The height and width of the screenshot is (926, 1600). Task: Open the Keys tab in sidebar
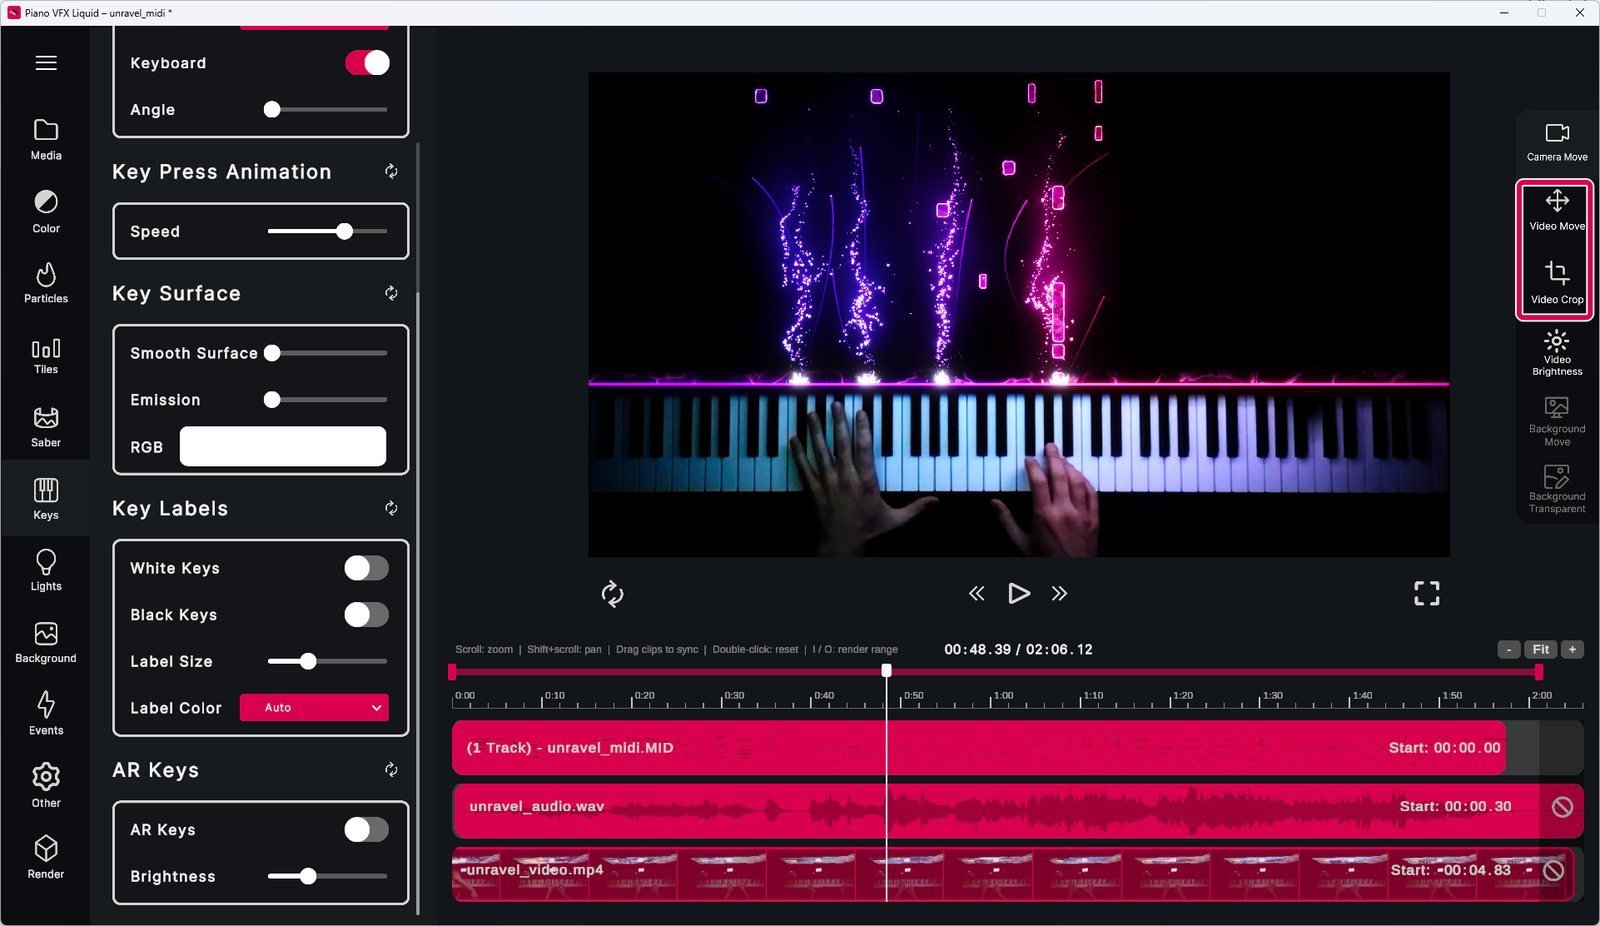tap(46, 499)
